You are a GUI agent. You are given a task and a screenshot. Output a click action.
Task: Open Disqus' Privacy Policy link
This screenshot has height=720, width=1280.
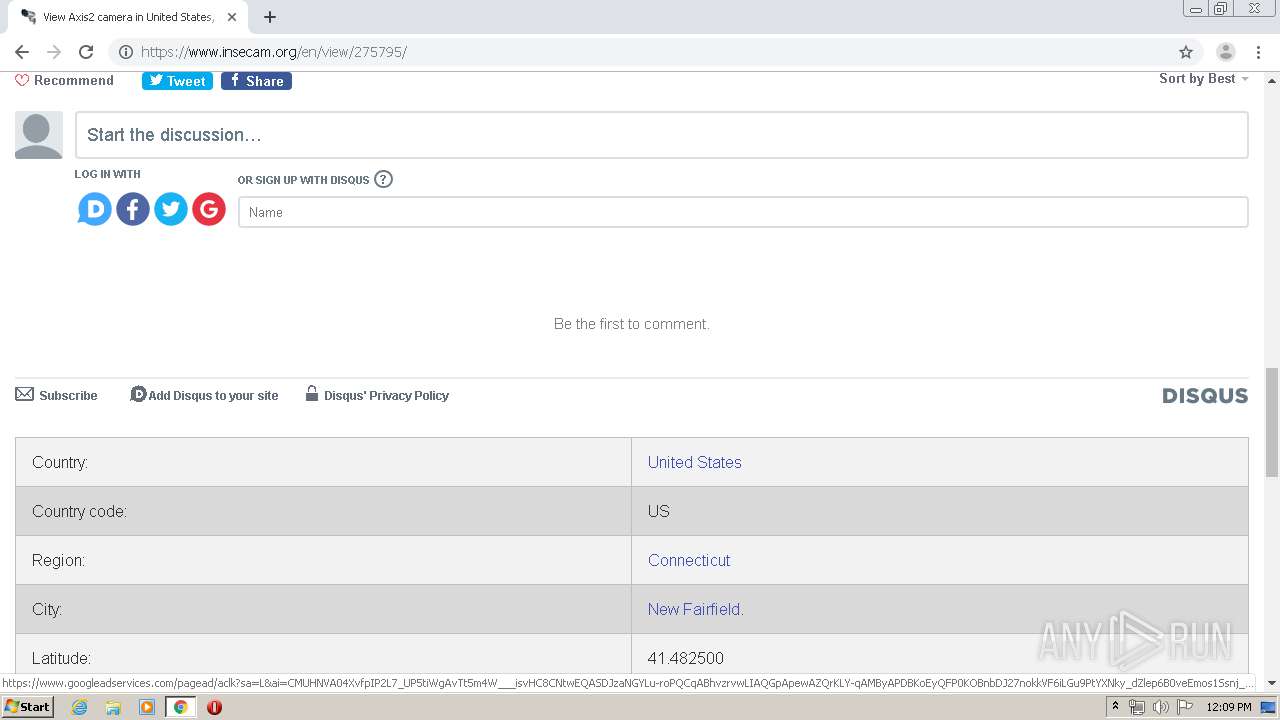click(x=377, y=395)
